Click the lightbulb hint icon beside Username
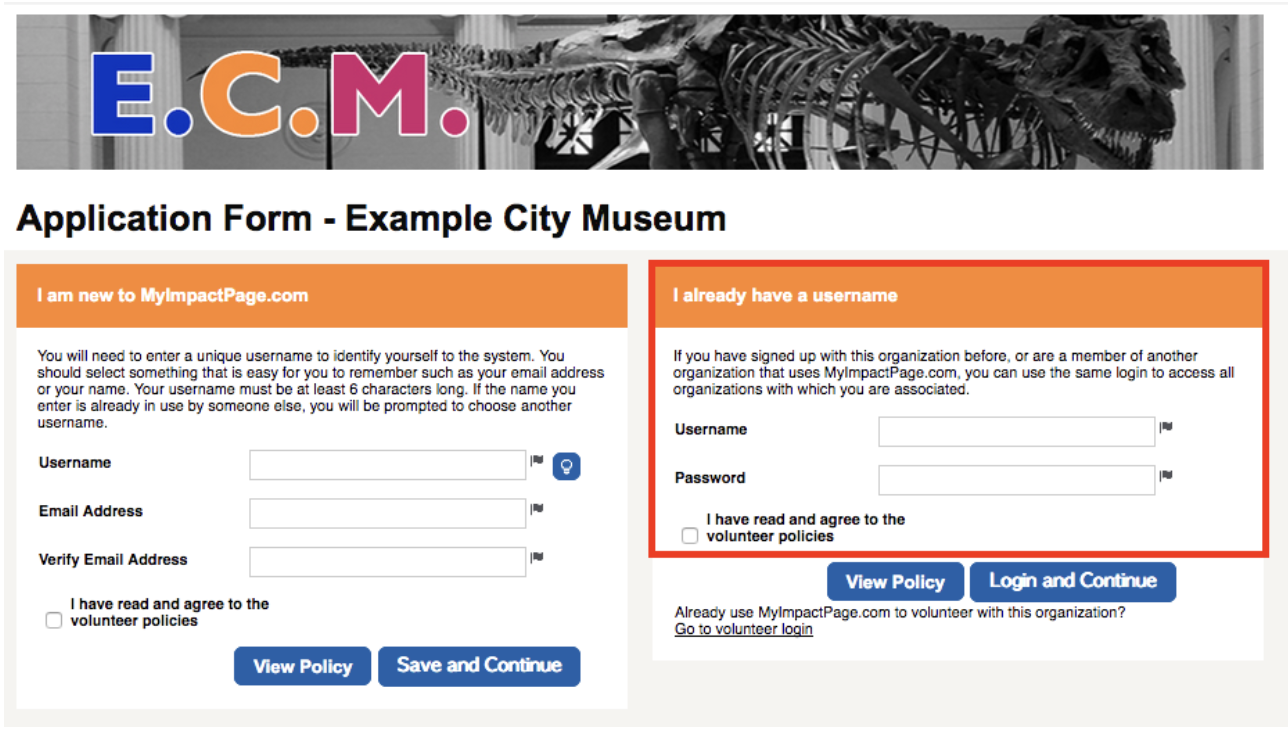The width and height of the screenshot is (1288, 730). pos(566,466)
